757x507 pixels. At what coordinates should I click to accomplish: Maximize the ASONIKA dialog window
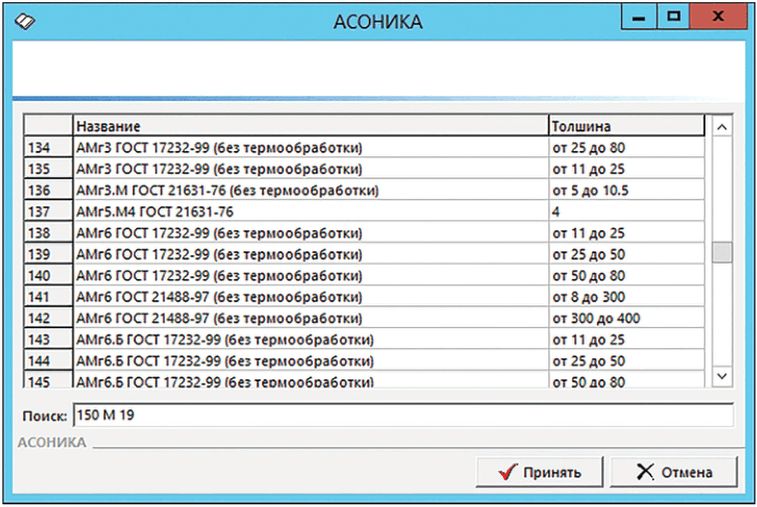(x=674, y=17)
